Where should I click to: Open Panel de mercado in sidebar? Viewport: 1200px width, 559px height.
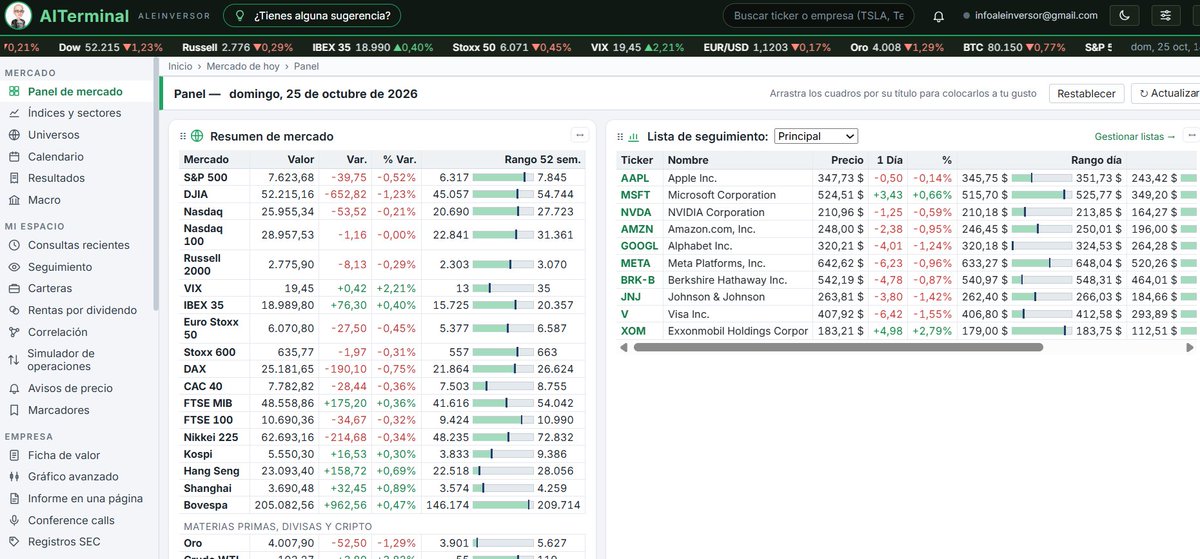[75, 91]
